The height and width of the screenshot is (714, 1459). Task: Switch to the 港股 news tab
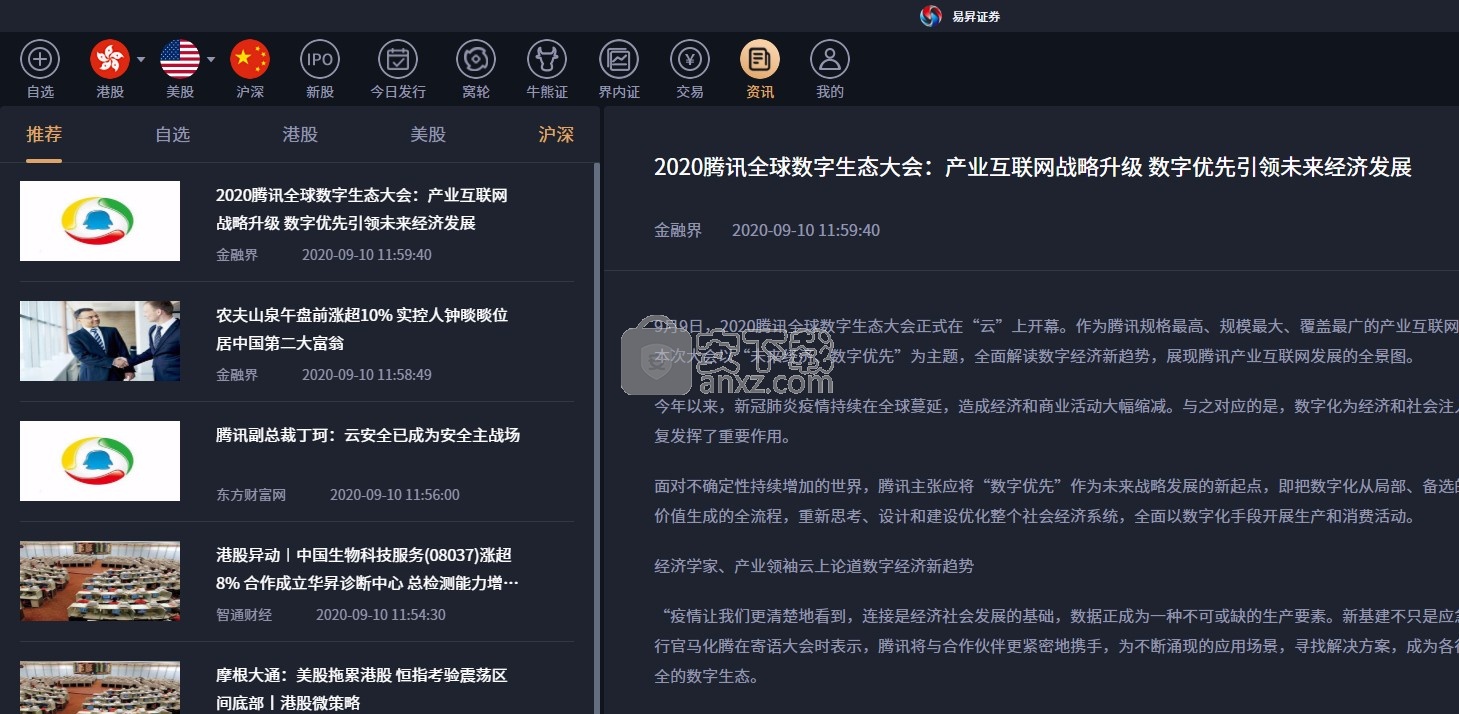point(300,134)
